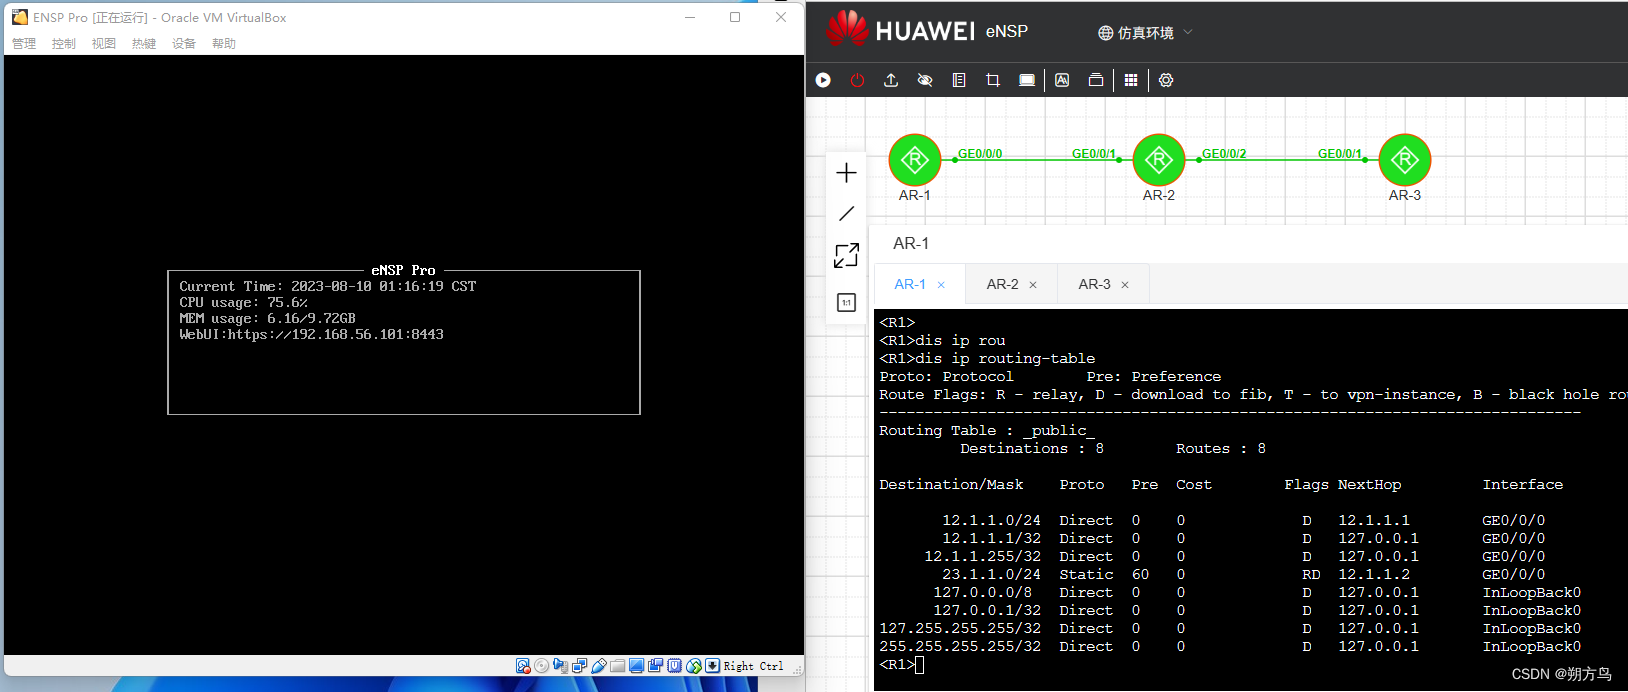Toggle the crossed-eye hide labels icon
The height and width of the screenshot is (692, 1628).
pyautogui.click(x=925, y=80)
